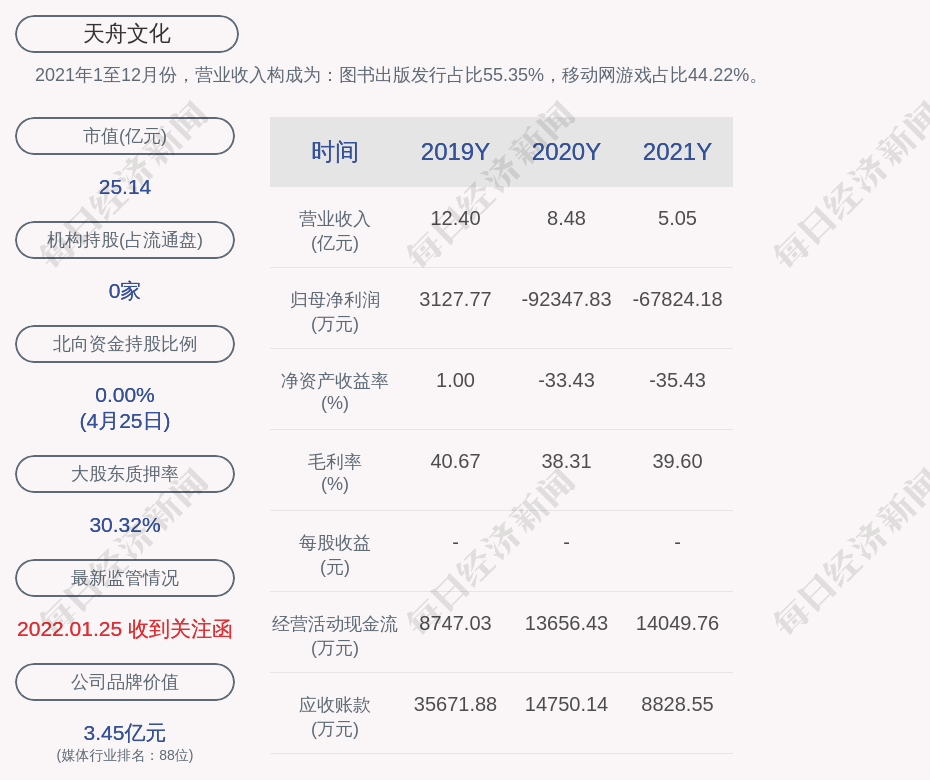930x780 pixels.
Task: Select the 市值(亿元) label pill
Action: tap(125, 136)
